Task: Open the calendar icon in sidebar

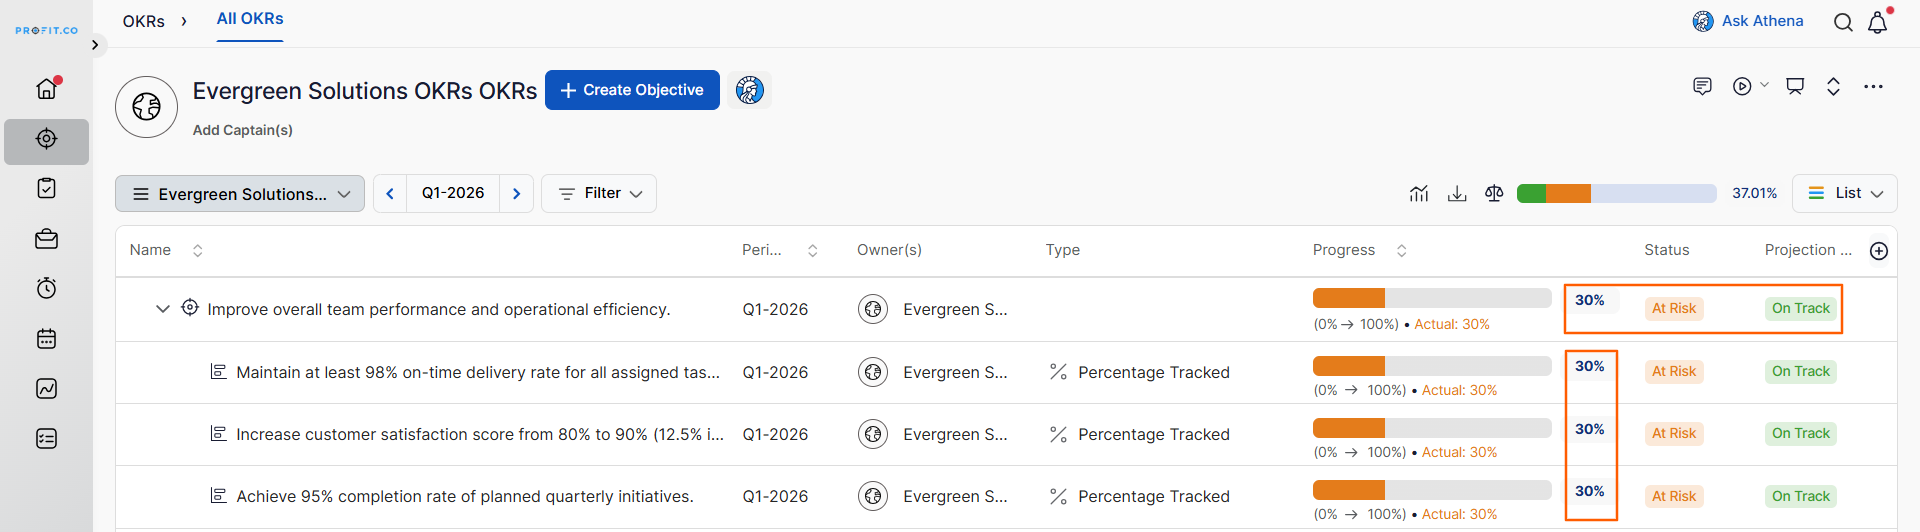Action: pos(46,339)
